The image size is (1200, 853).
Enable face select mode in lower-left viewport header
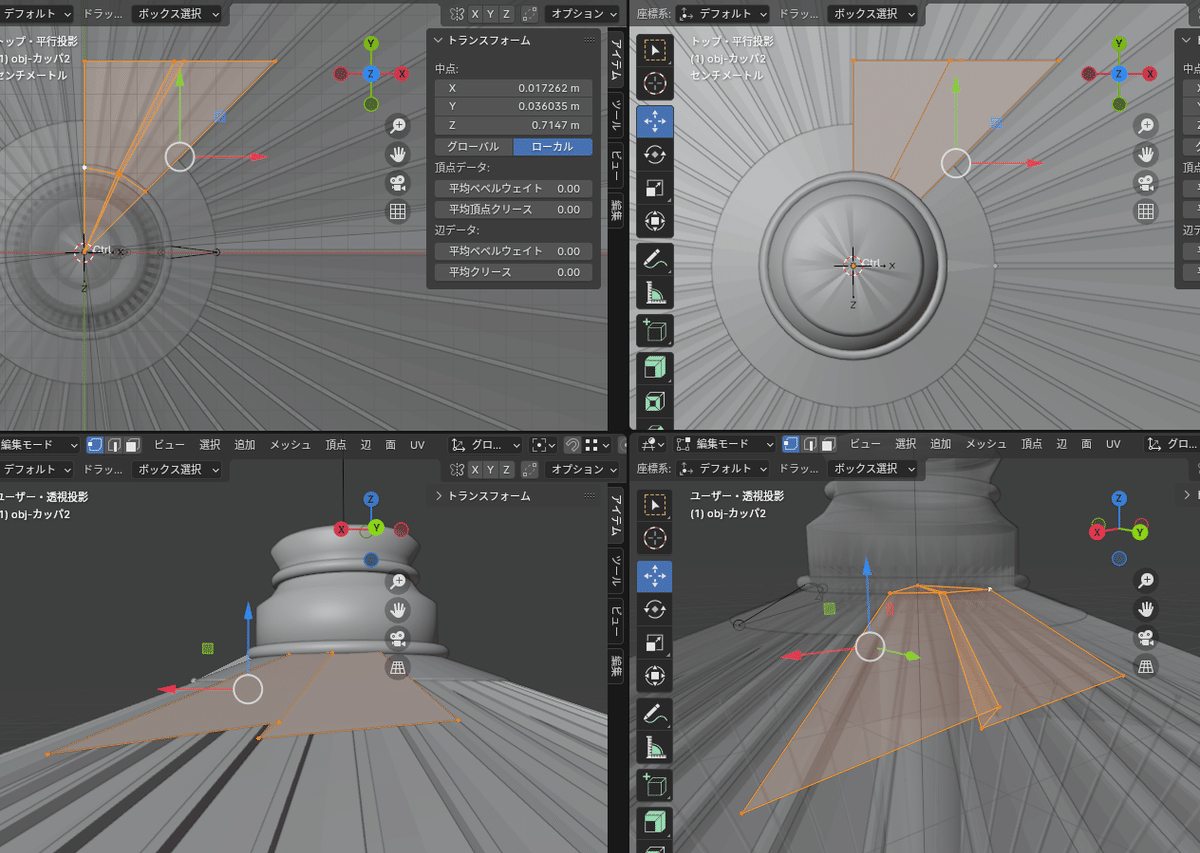coord(132,445)
